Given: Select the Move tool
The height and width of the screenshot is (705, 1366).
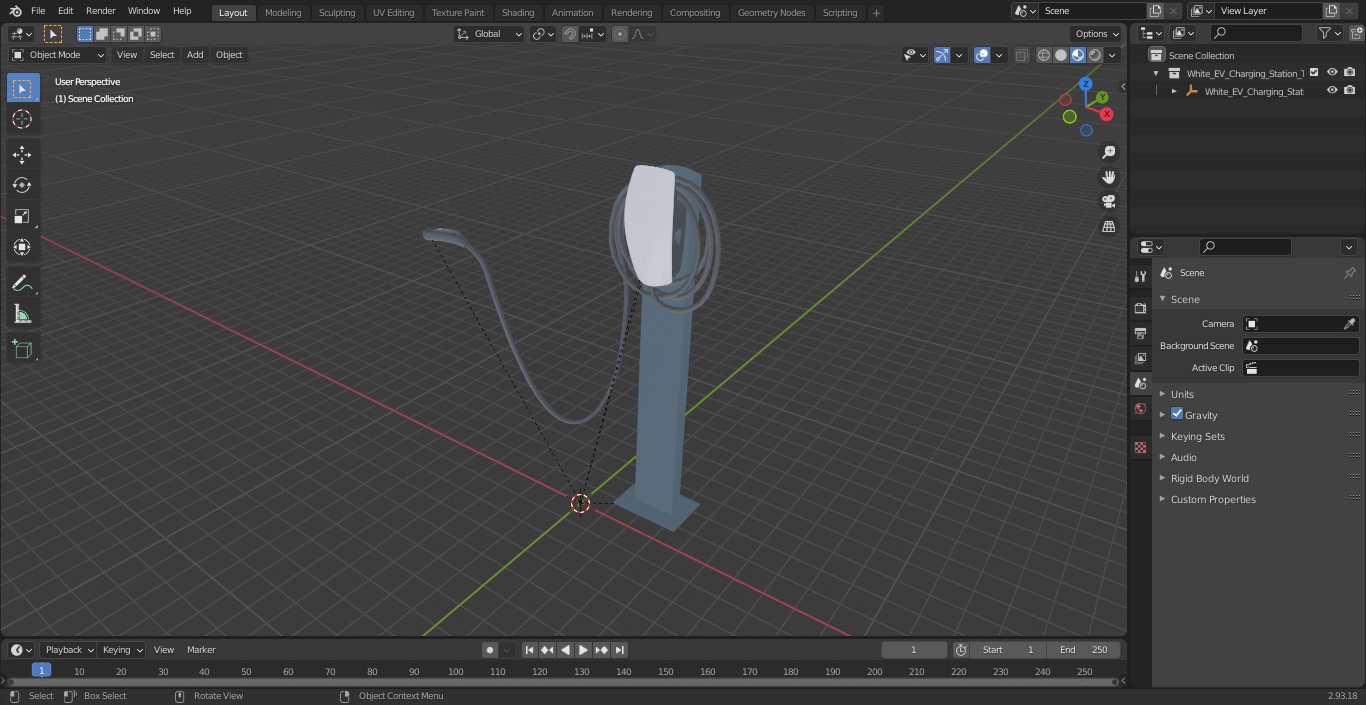Looking at the screenshot, I should pyautogui.click(x=22, y=154).
